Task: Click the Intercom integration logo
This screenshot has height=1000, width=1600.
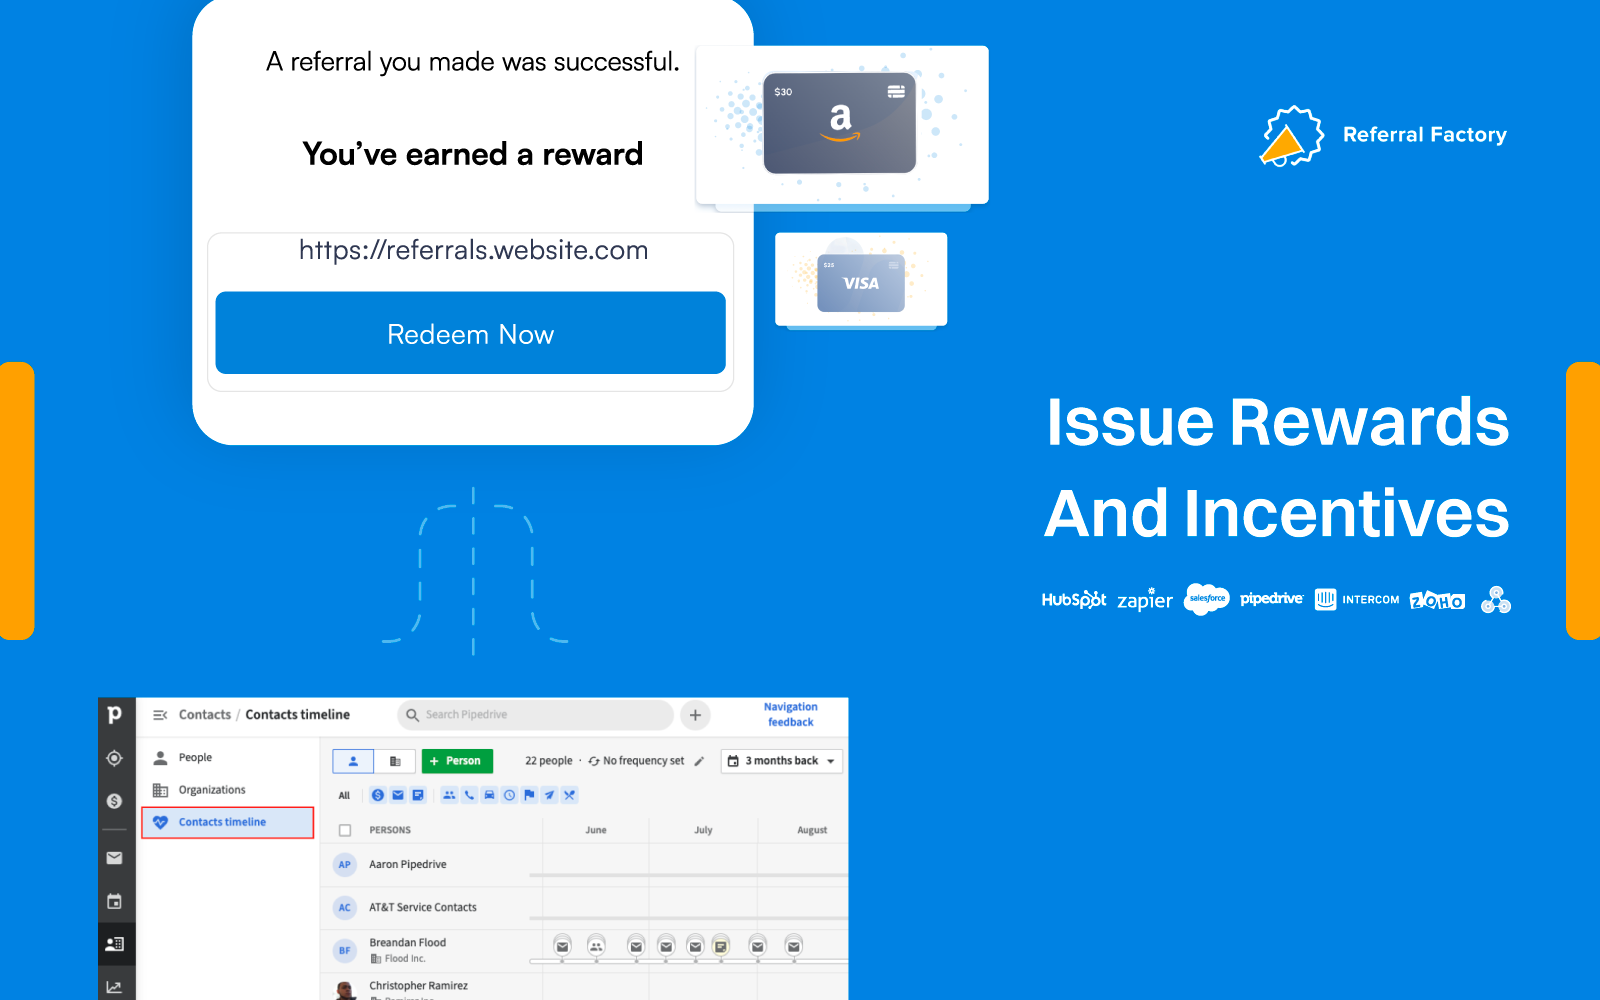Action: [1357, 599]
